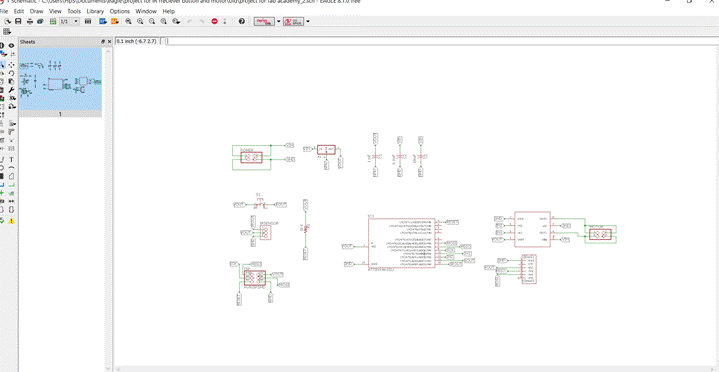Click the Zoom to fit icon
The width and height of the screenshot is (719, 372).
[128, 21]
